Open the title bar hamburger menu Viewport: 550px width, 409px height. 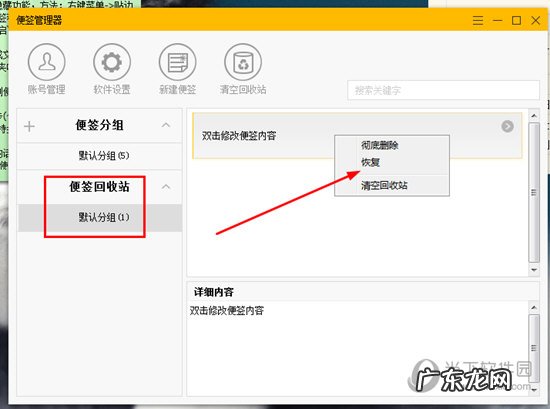pos(478,20)
